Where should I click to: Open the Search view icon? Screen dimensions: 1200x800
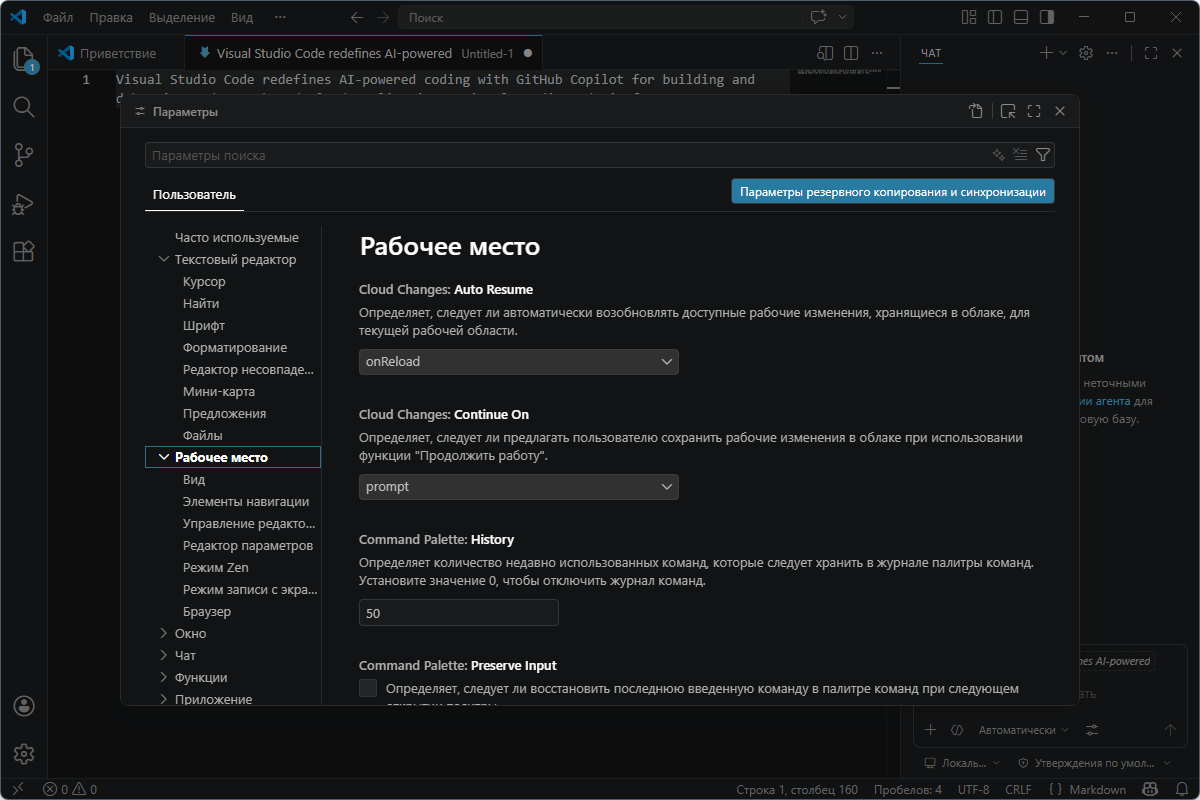(x=24, y=107)
